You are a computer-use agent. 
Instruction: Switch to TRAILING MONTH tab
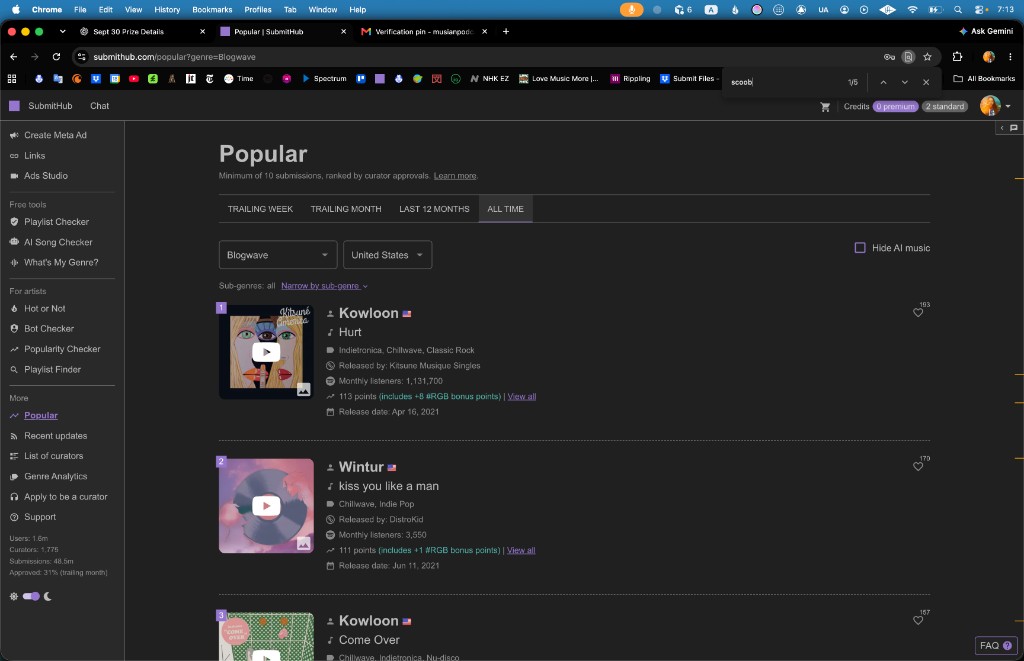[x=345, y=209]
